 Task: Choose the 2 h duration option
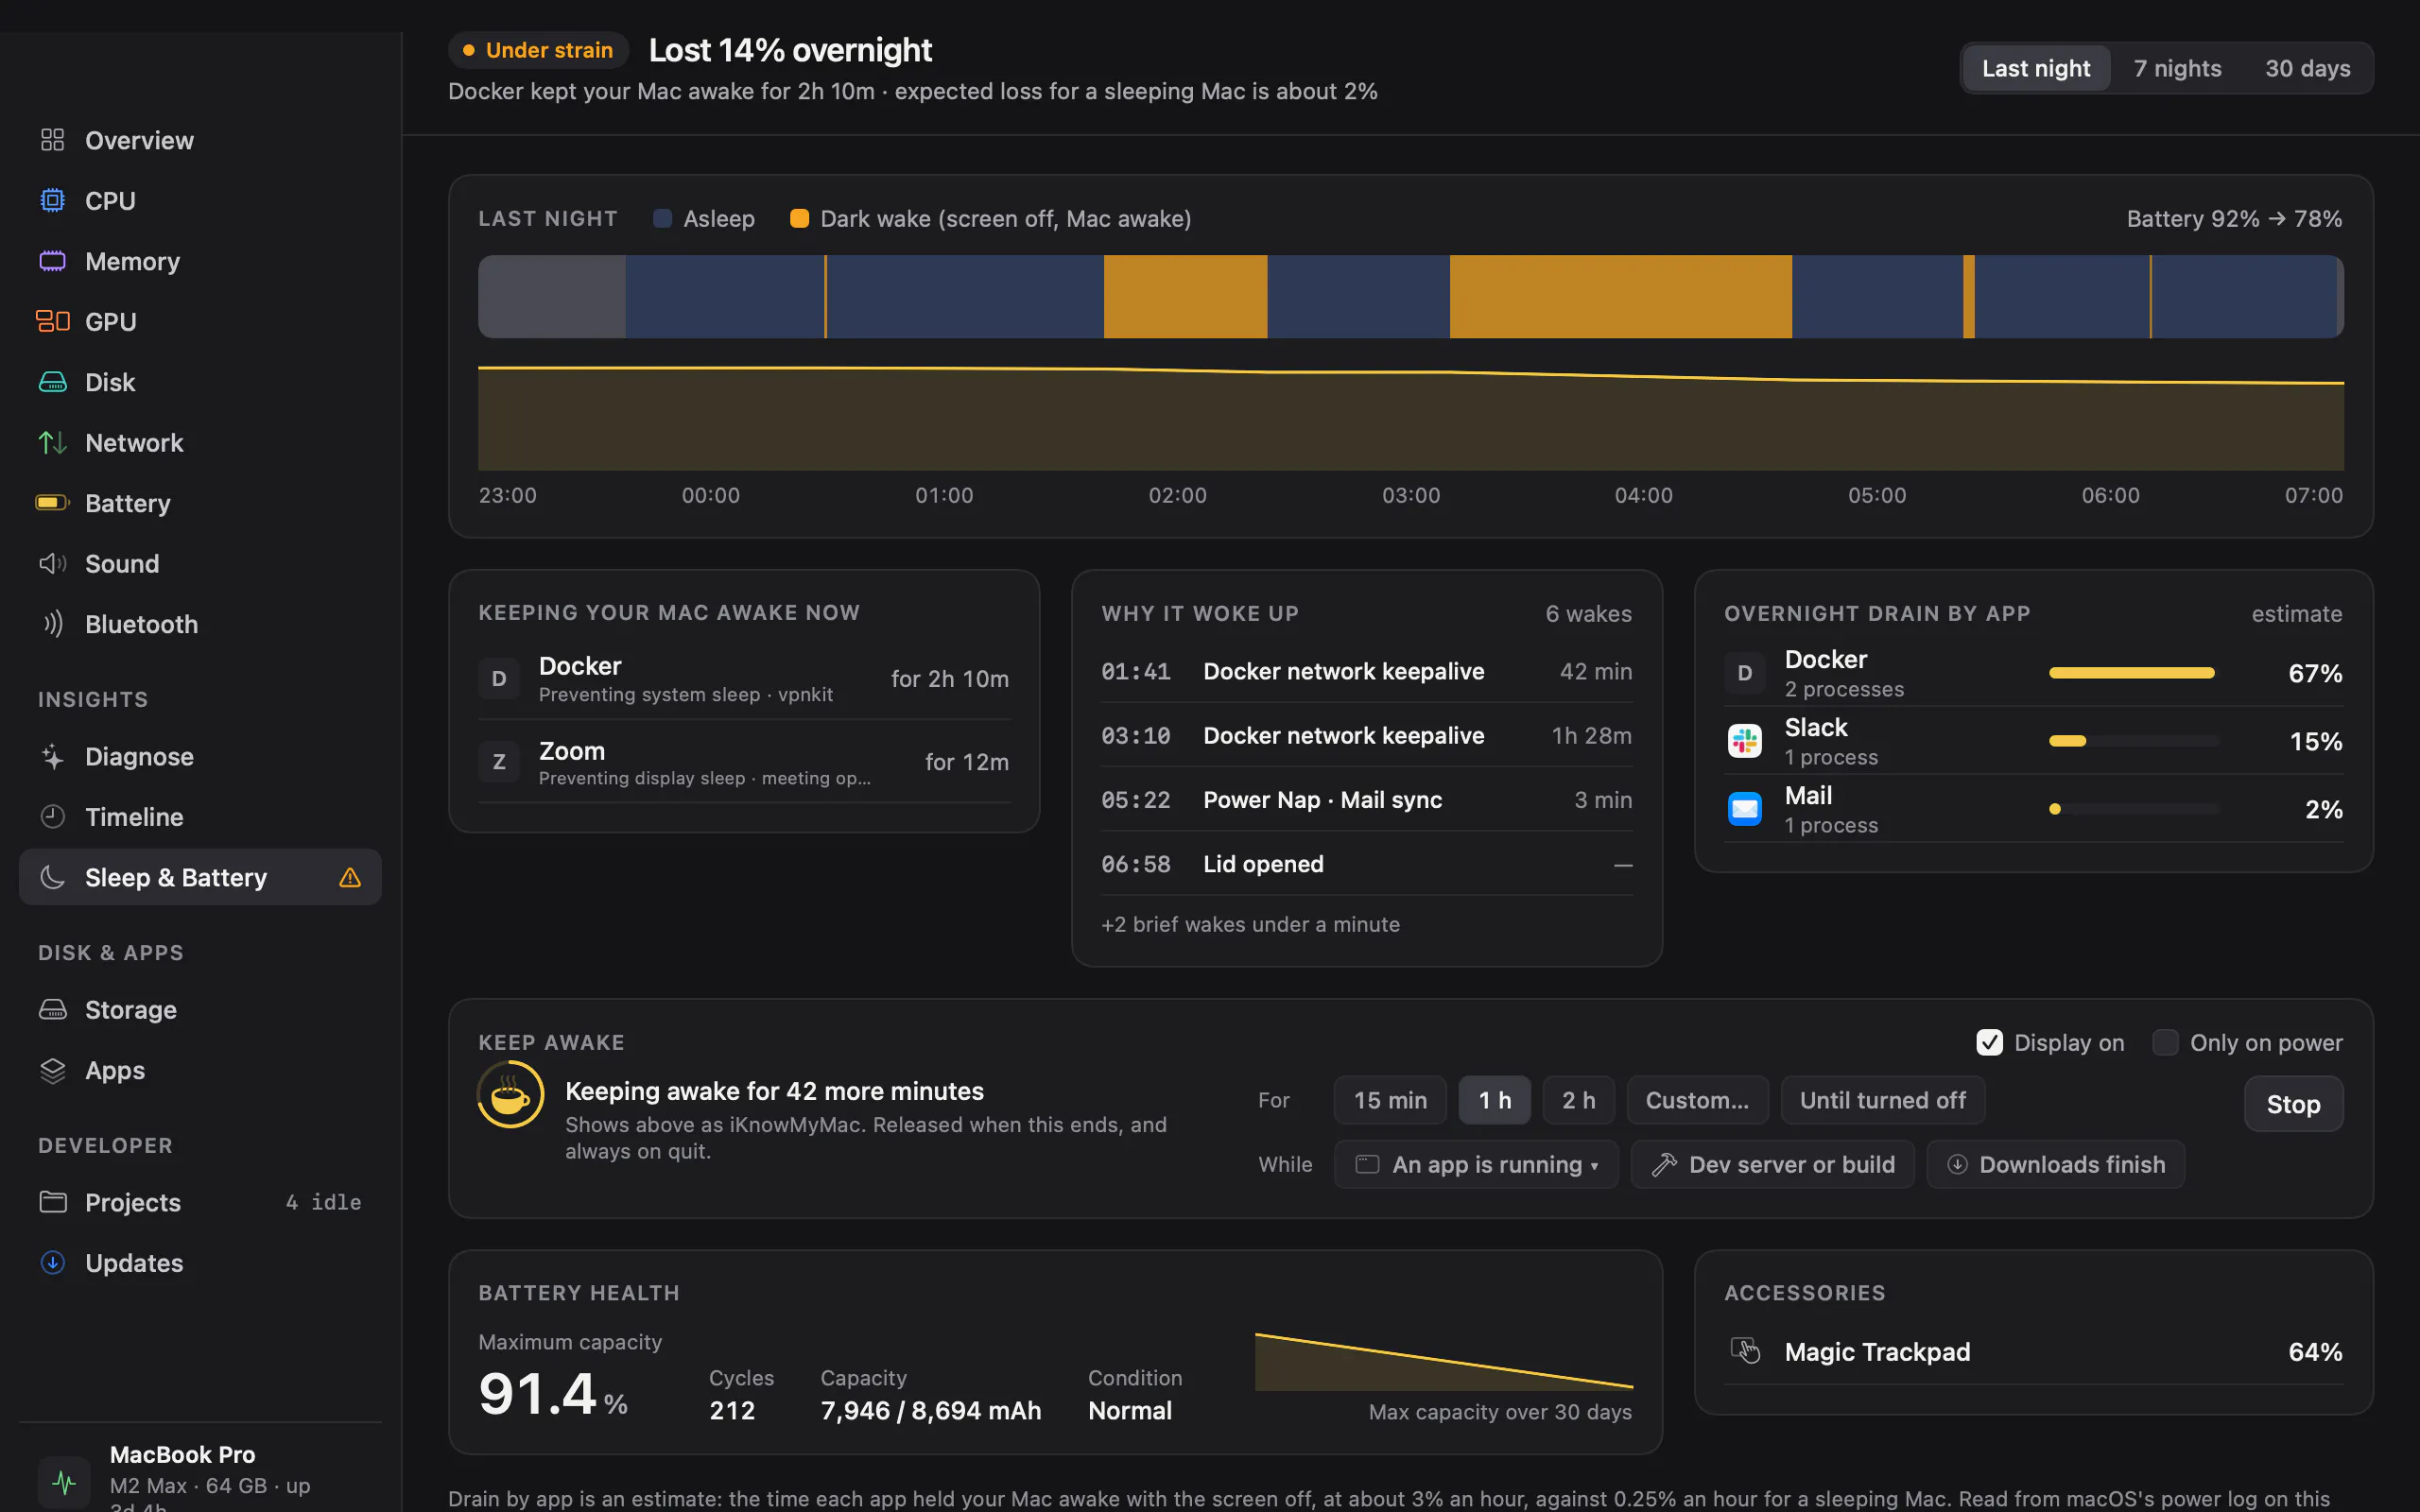tap(1579, 1100)
